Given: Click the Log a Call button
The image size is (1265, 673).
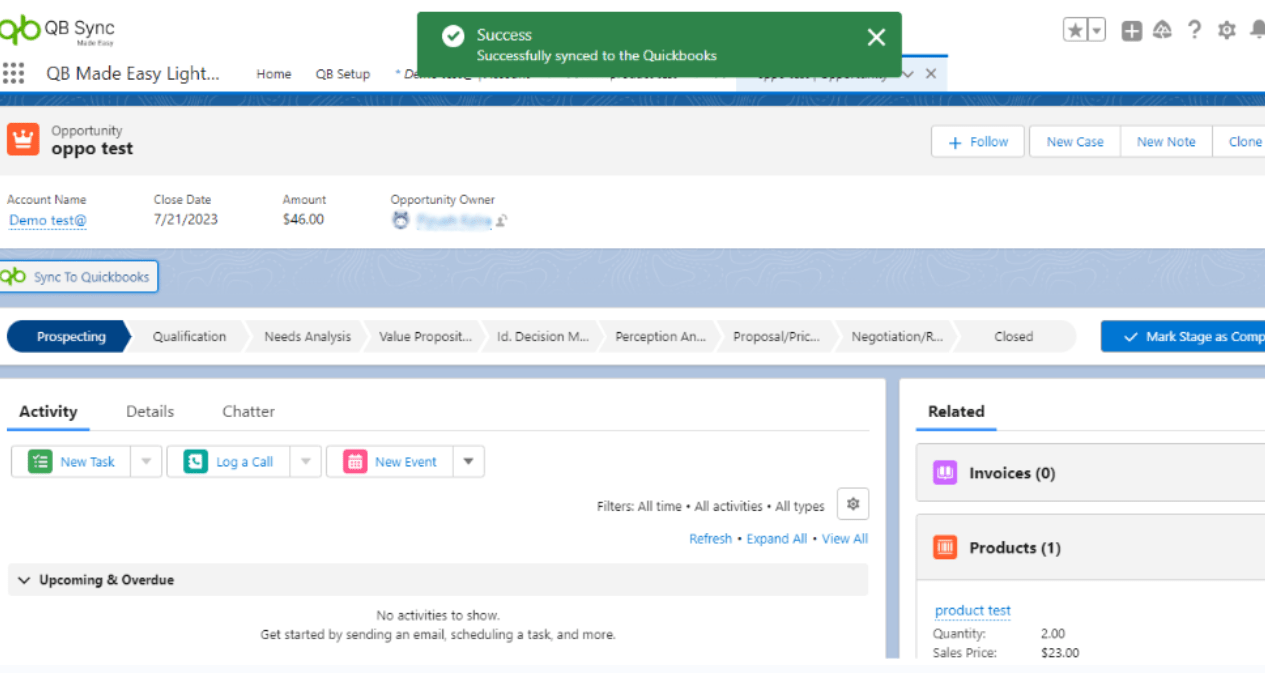Looking at the screenshot, I should (x=229, y=462).
